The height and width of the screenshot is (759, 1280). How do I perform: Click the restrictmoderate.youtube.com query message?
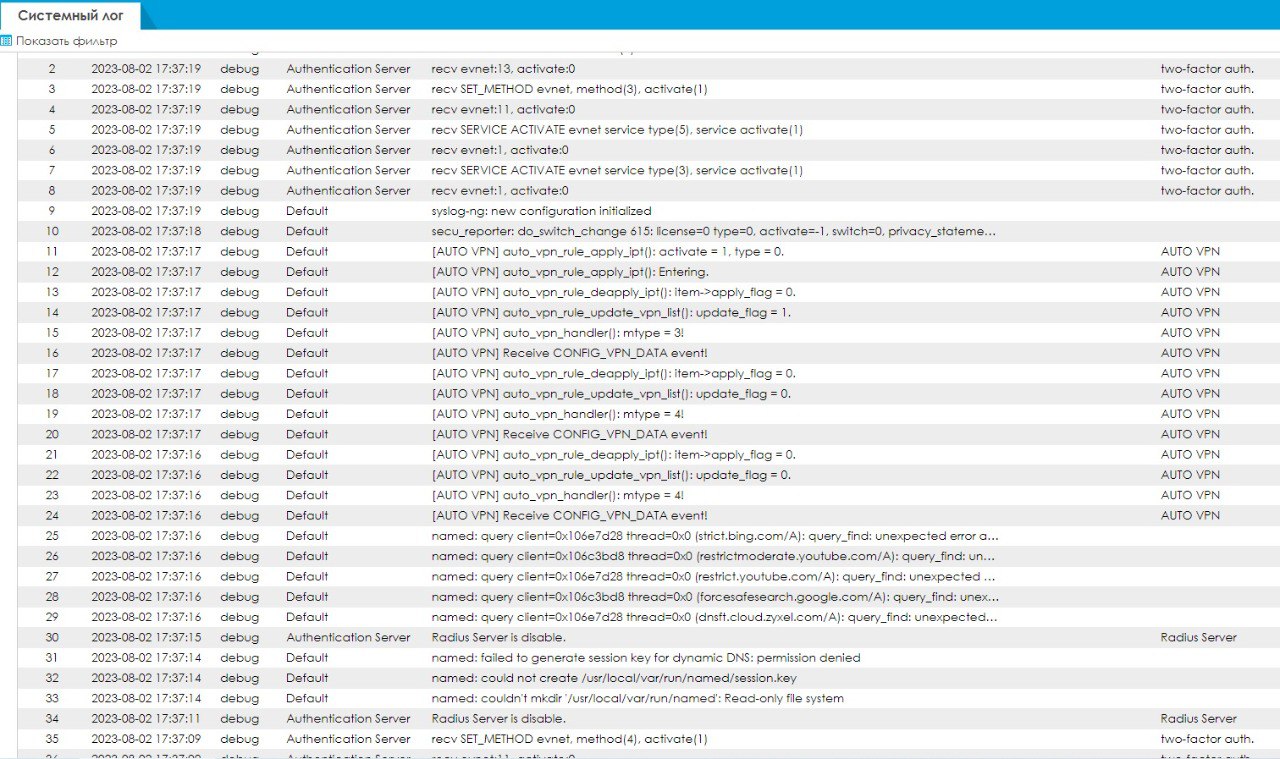pos(714,556)
